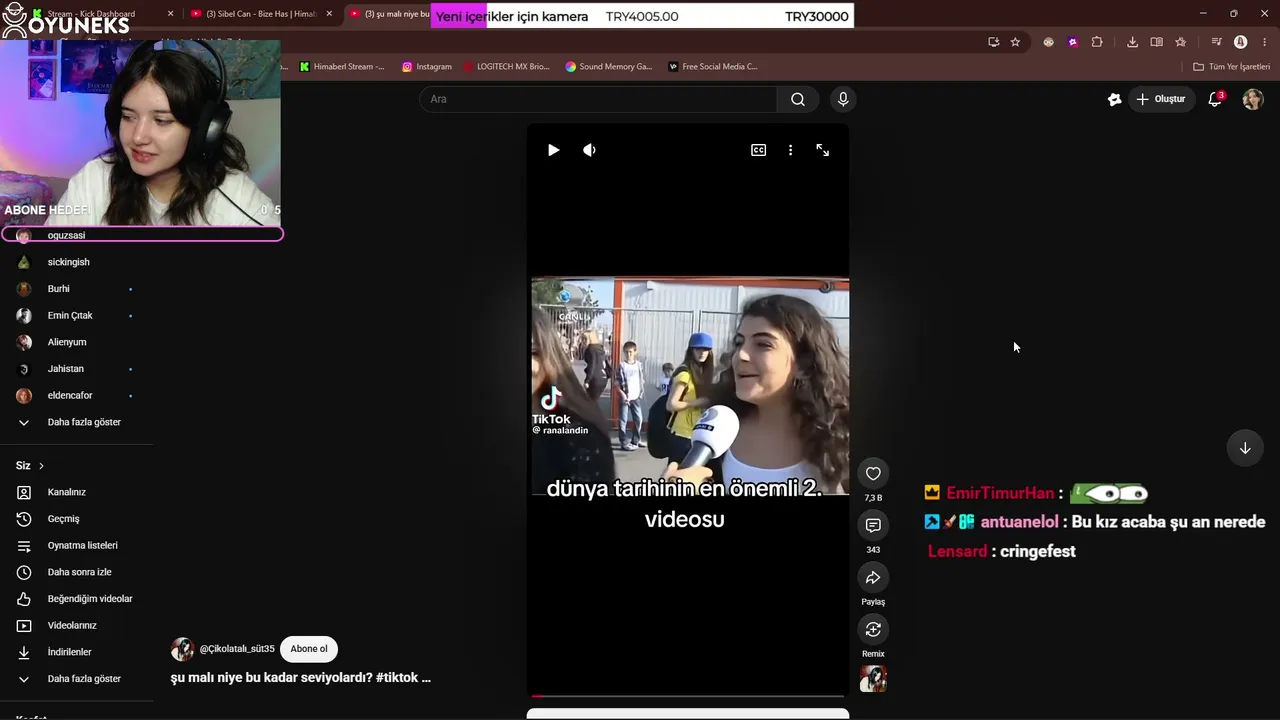This screenshot has height=720, width=1280.
Task: Open reading mode book icon in Chrome toolbar
Action: pos(1156,42)
